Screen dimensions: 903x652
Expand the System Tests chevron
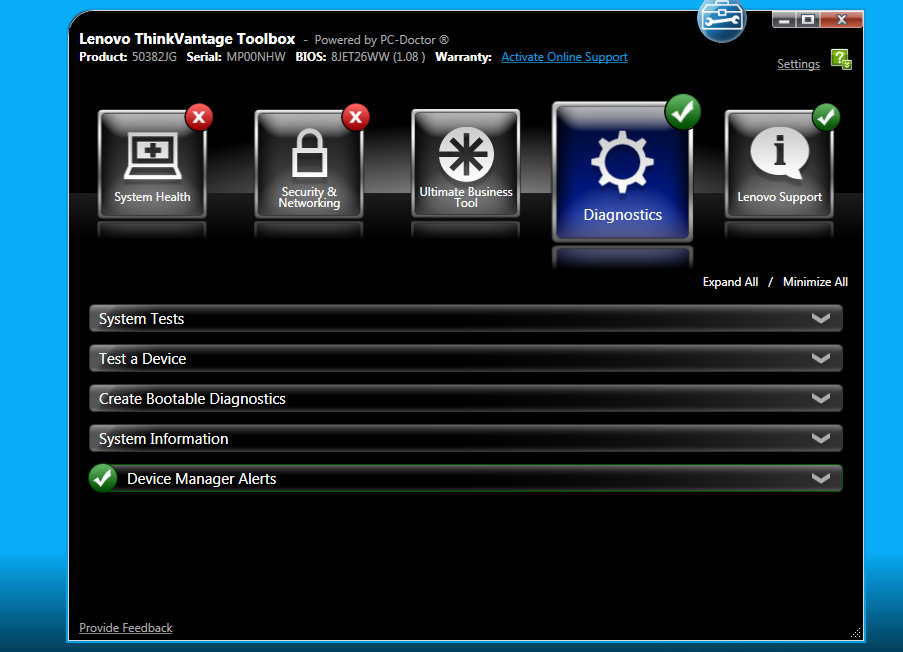tap(821, 319)
